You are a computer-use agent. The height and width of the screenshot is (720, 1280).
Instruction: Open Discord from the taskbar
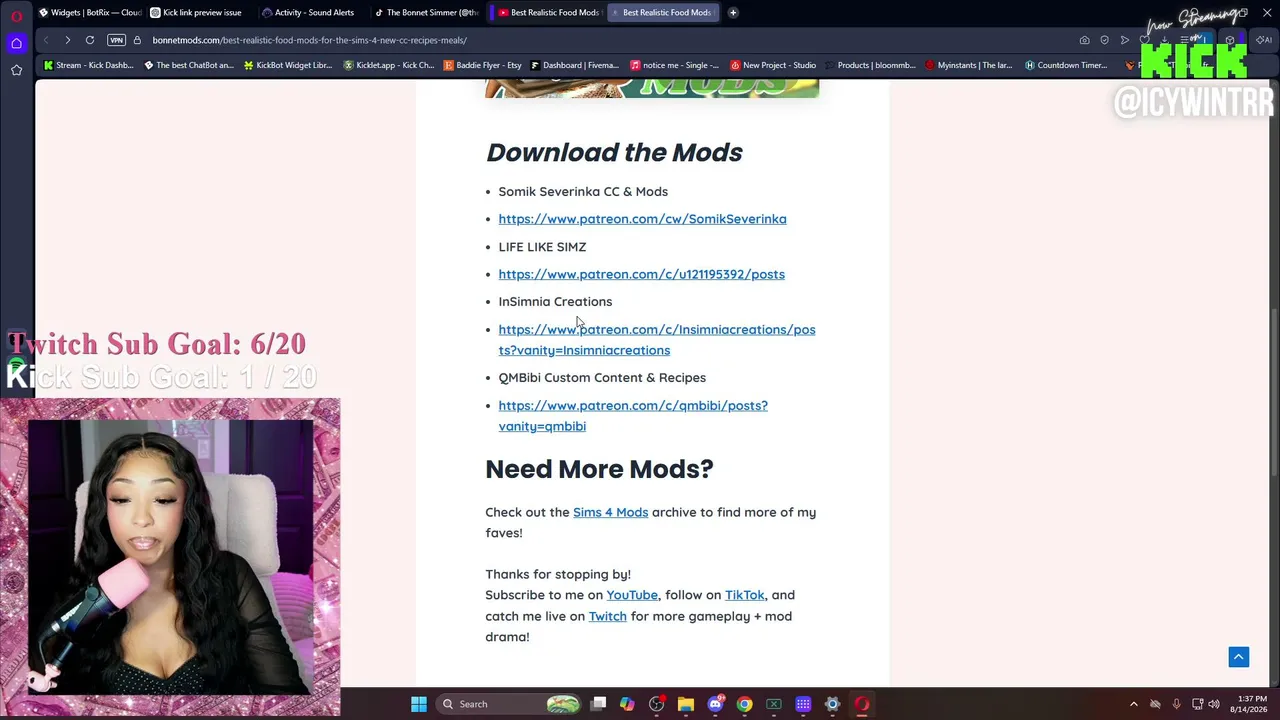(x=715, y=704)
